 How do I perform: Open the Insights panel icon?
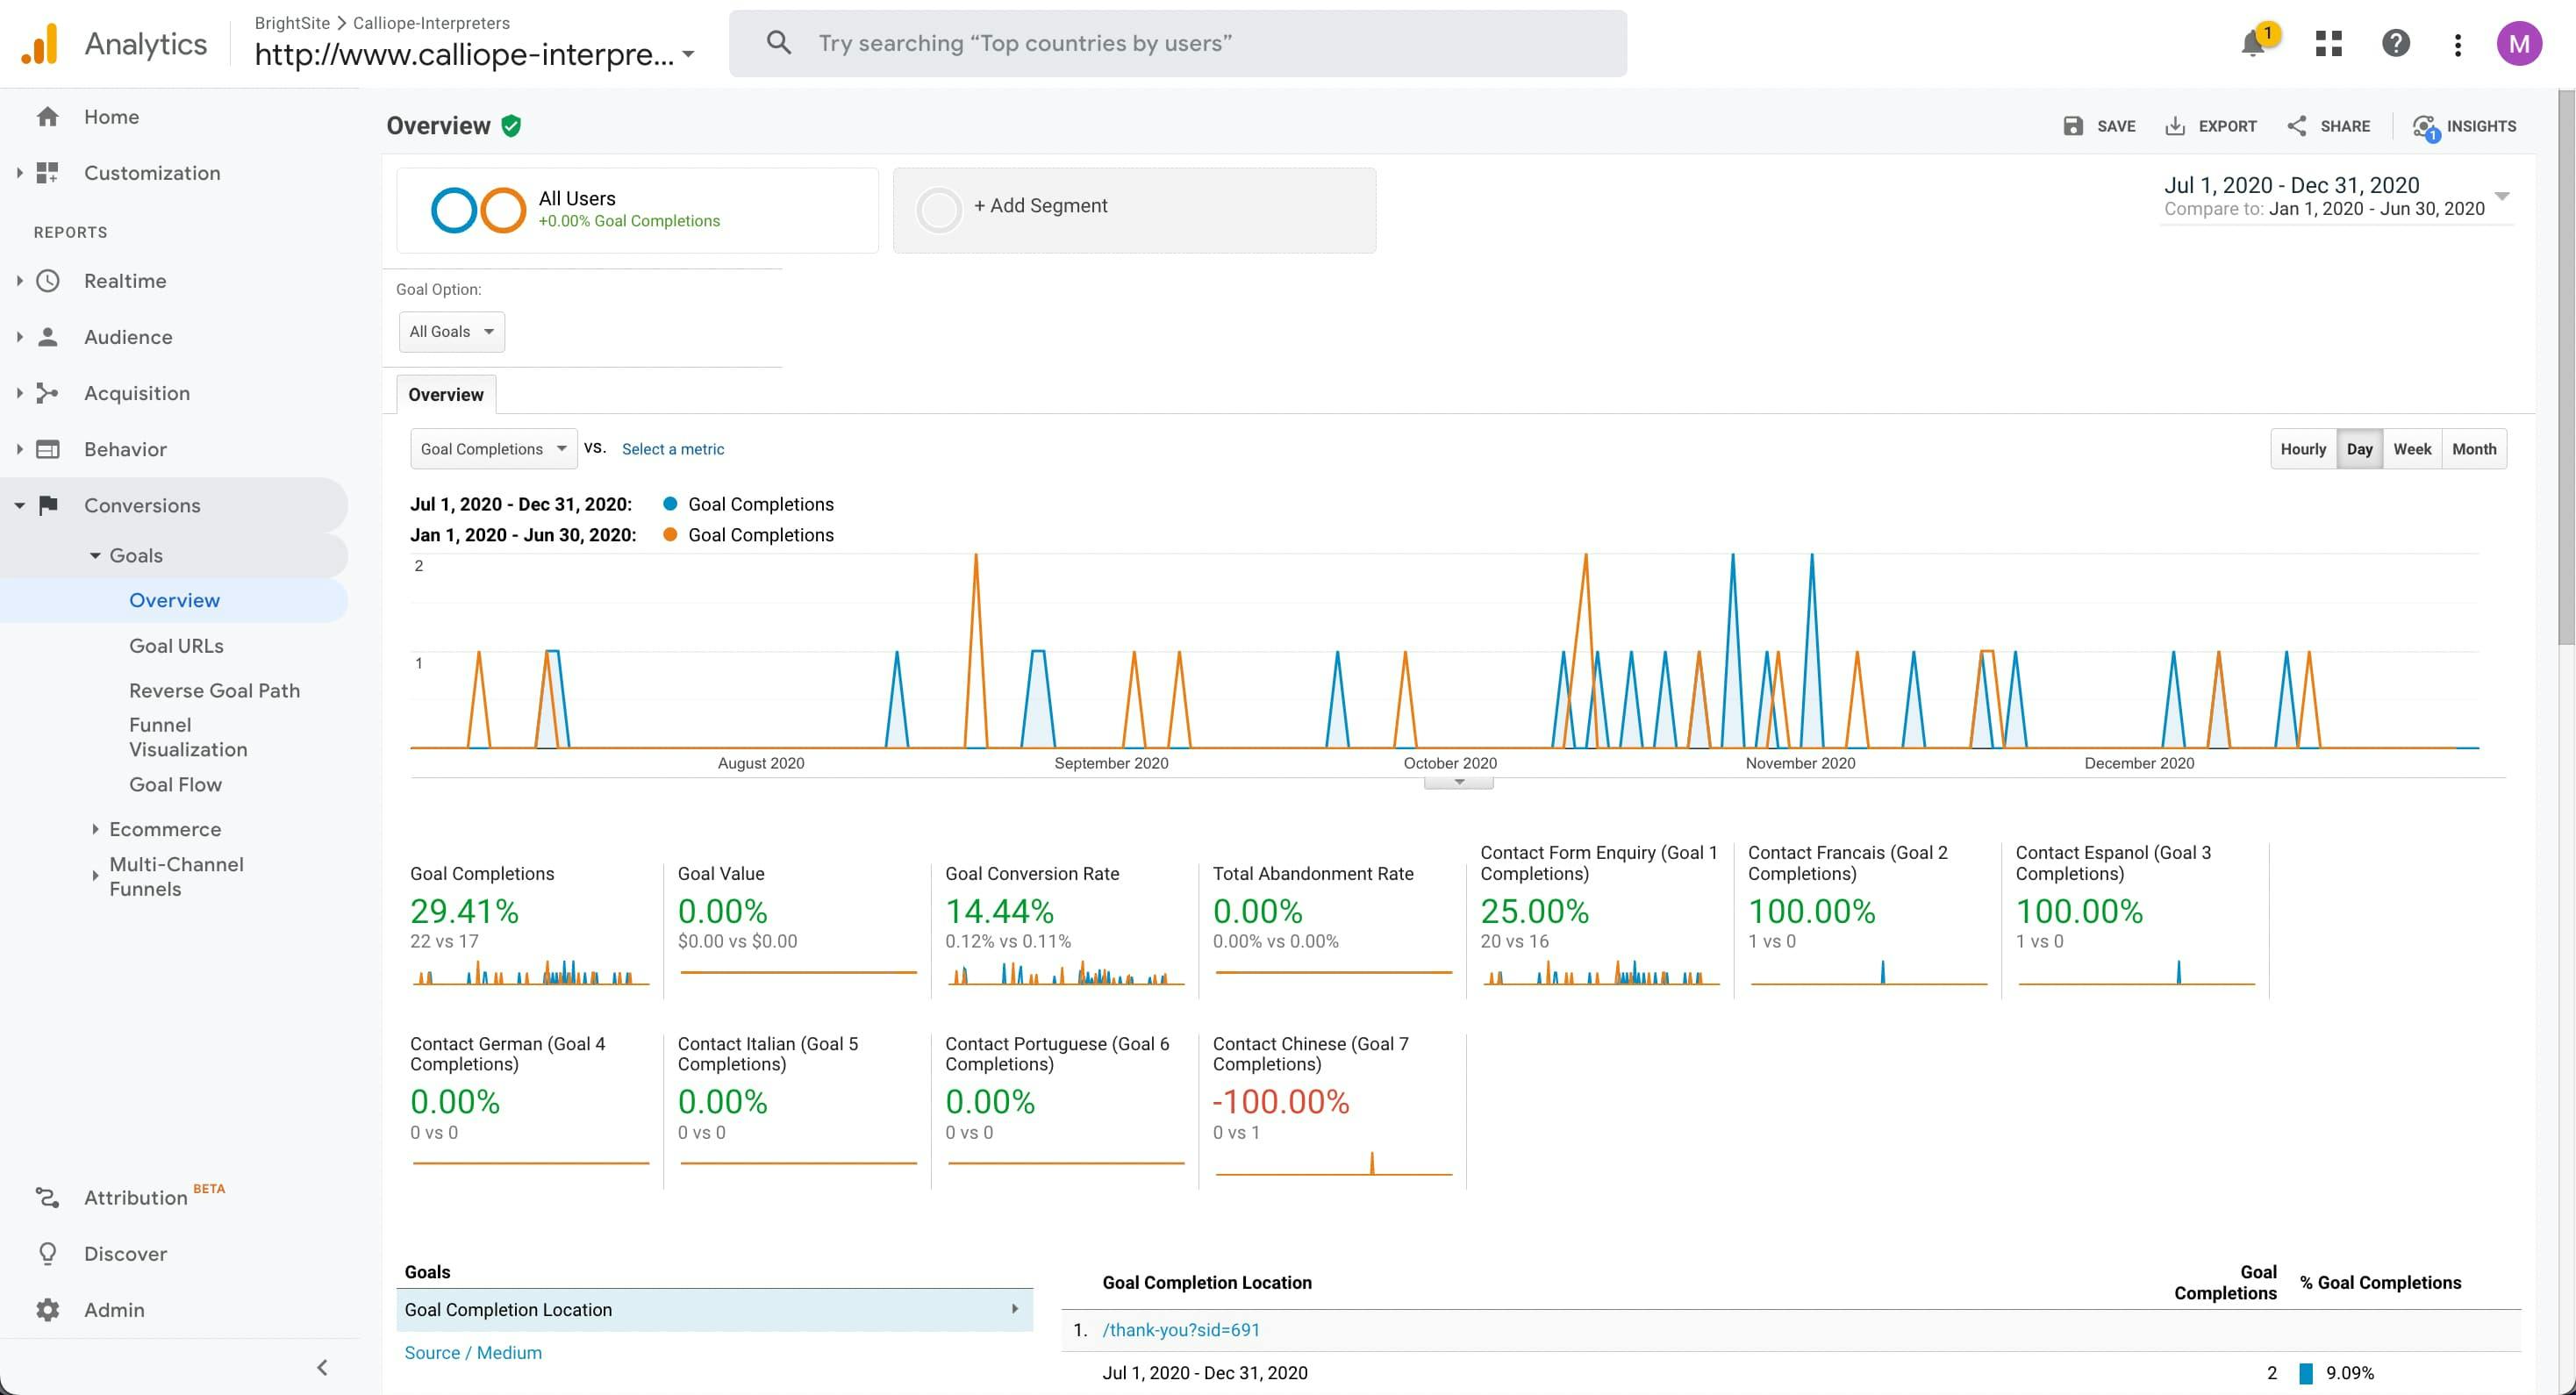tap(2425, 127)
